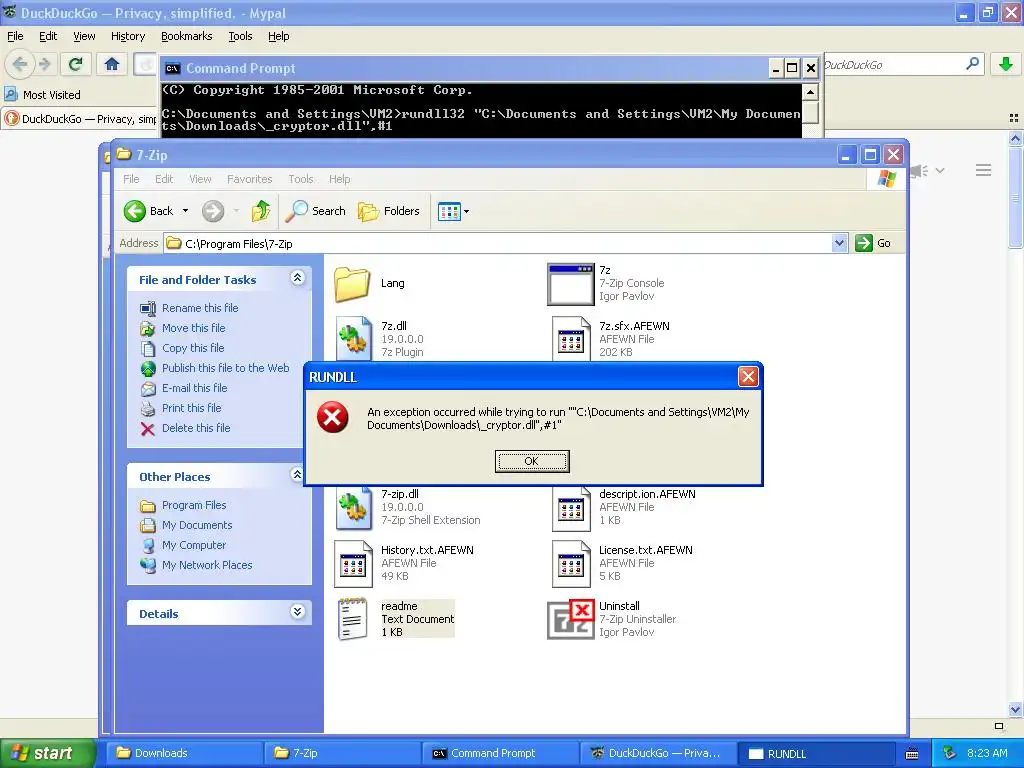The height and width of the screenshot is (768, 1024).
Task: Click the Go button beside address bar
Action: [873, 243]
